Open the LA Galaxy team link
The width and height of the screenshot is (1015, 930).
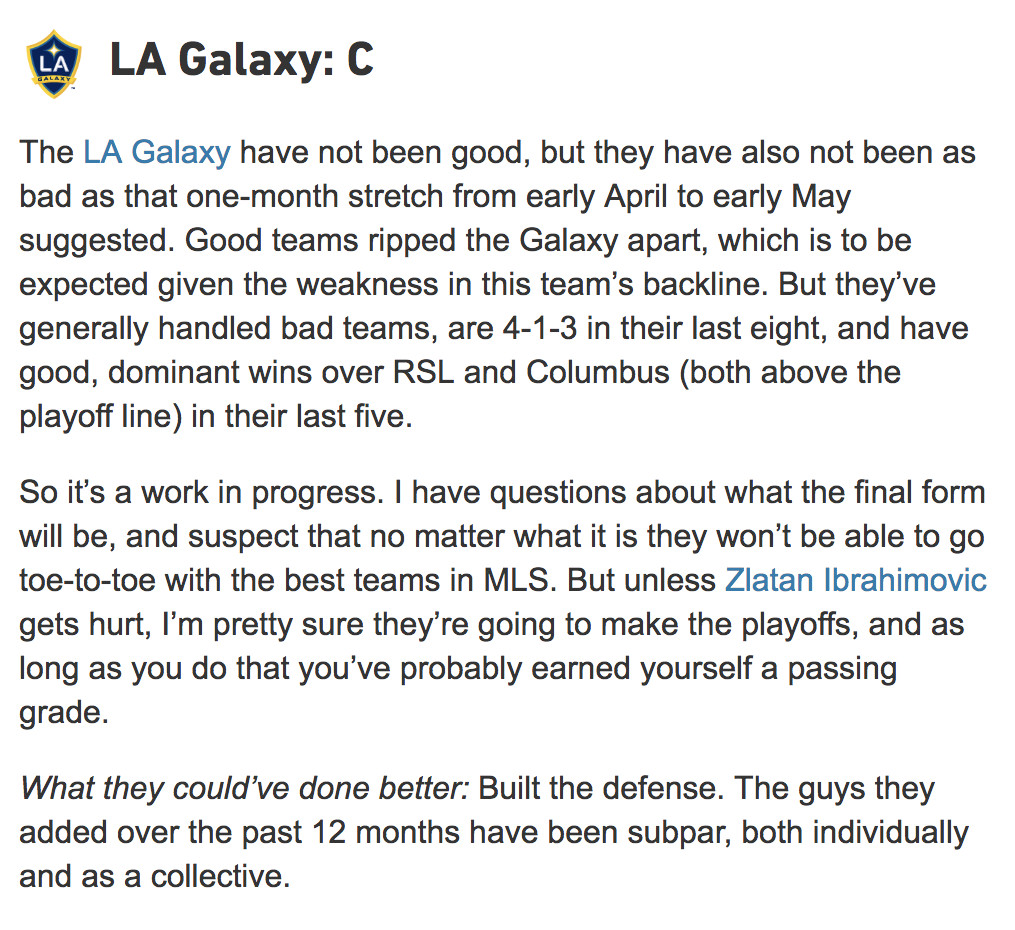click(x=156, y=153)
